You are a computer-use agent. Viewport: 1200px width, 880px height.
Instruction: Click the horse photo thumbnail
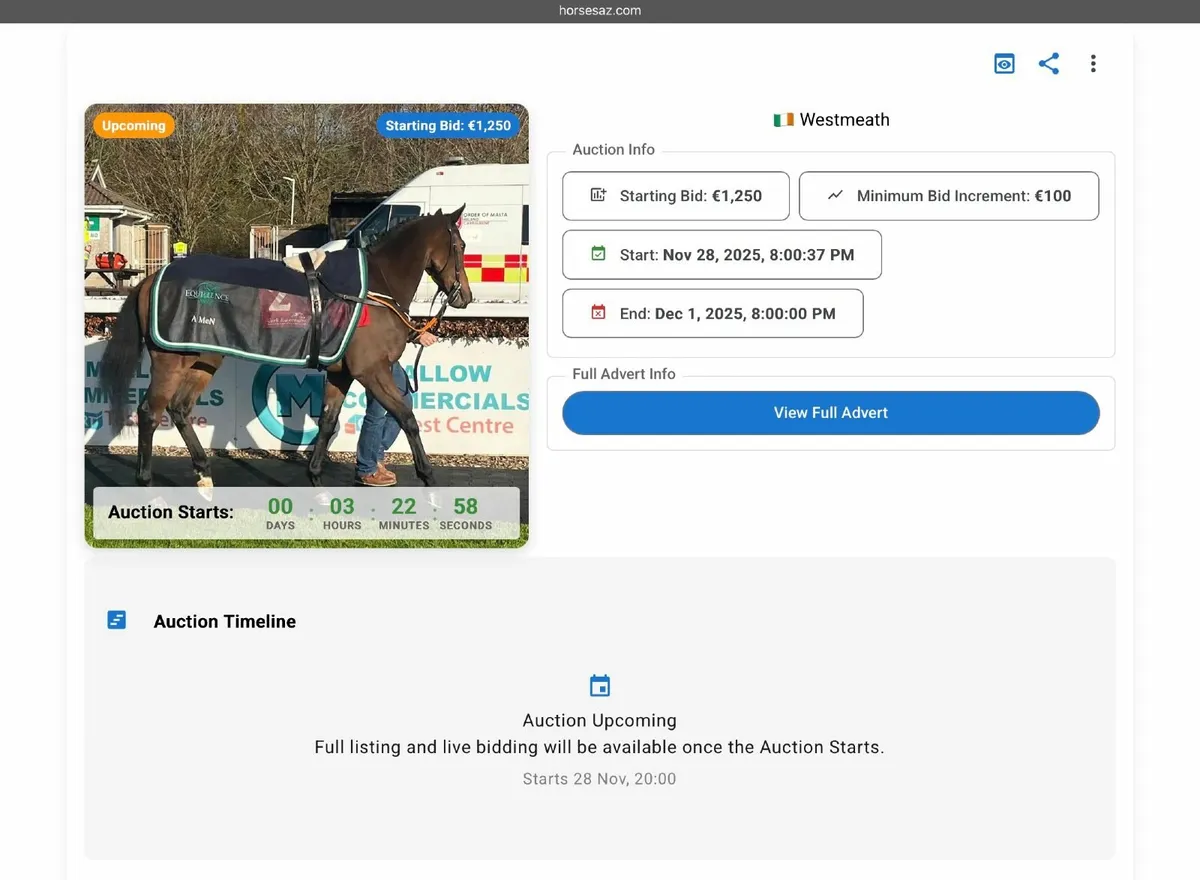[x=306, y=325]
